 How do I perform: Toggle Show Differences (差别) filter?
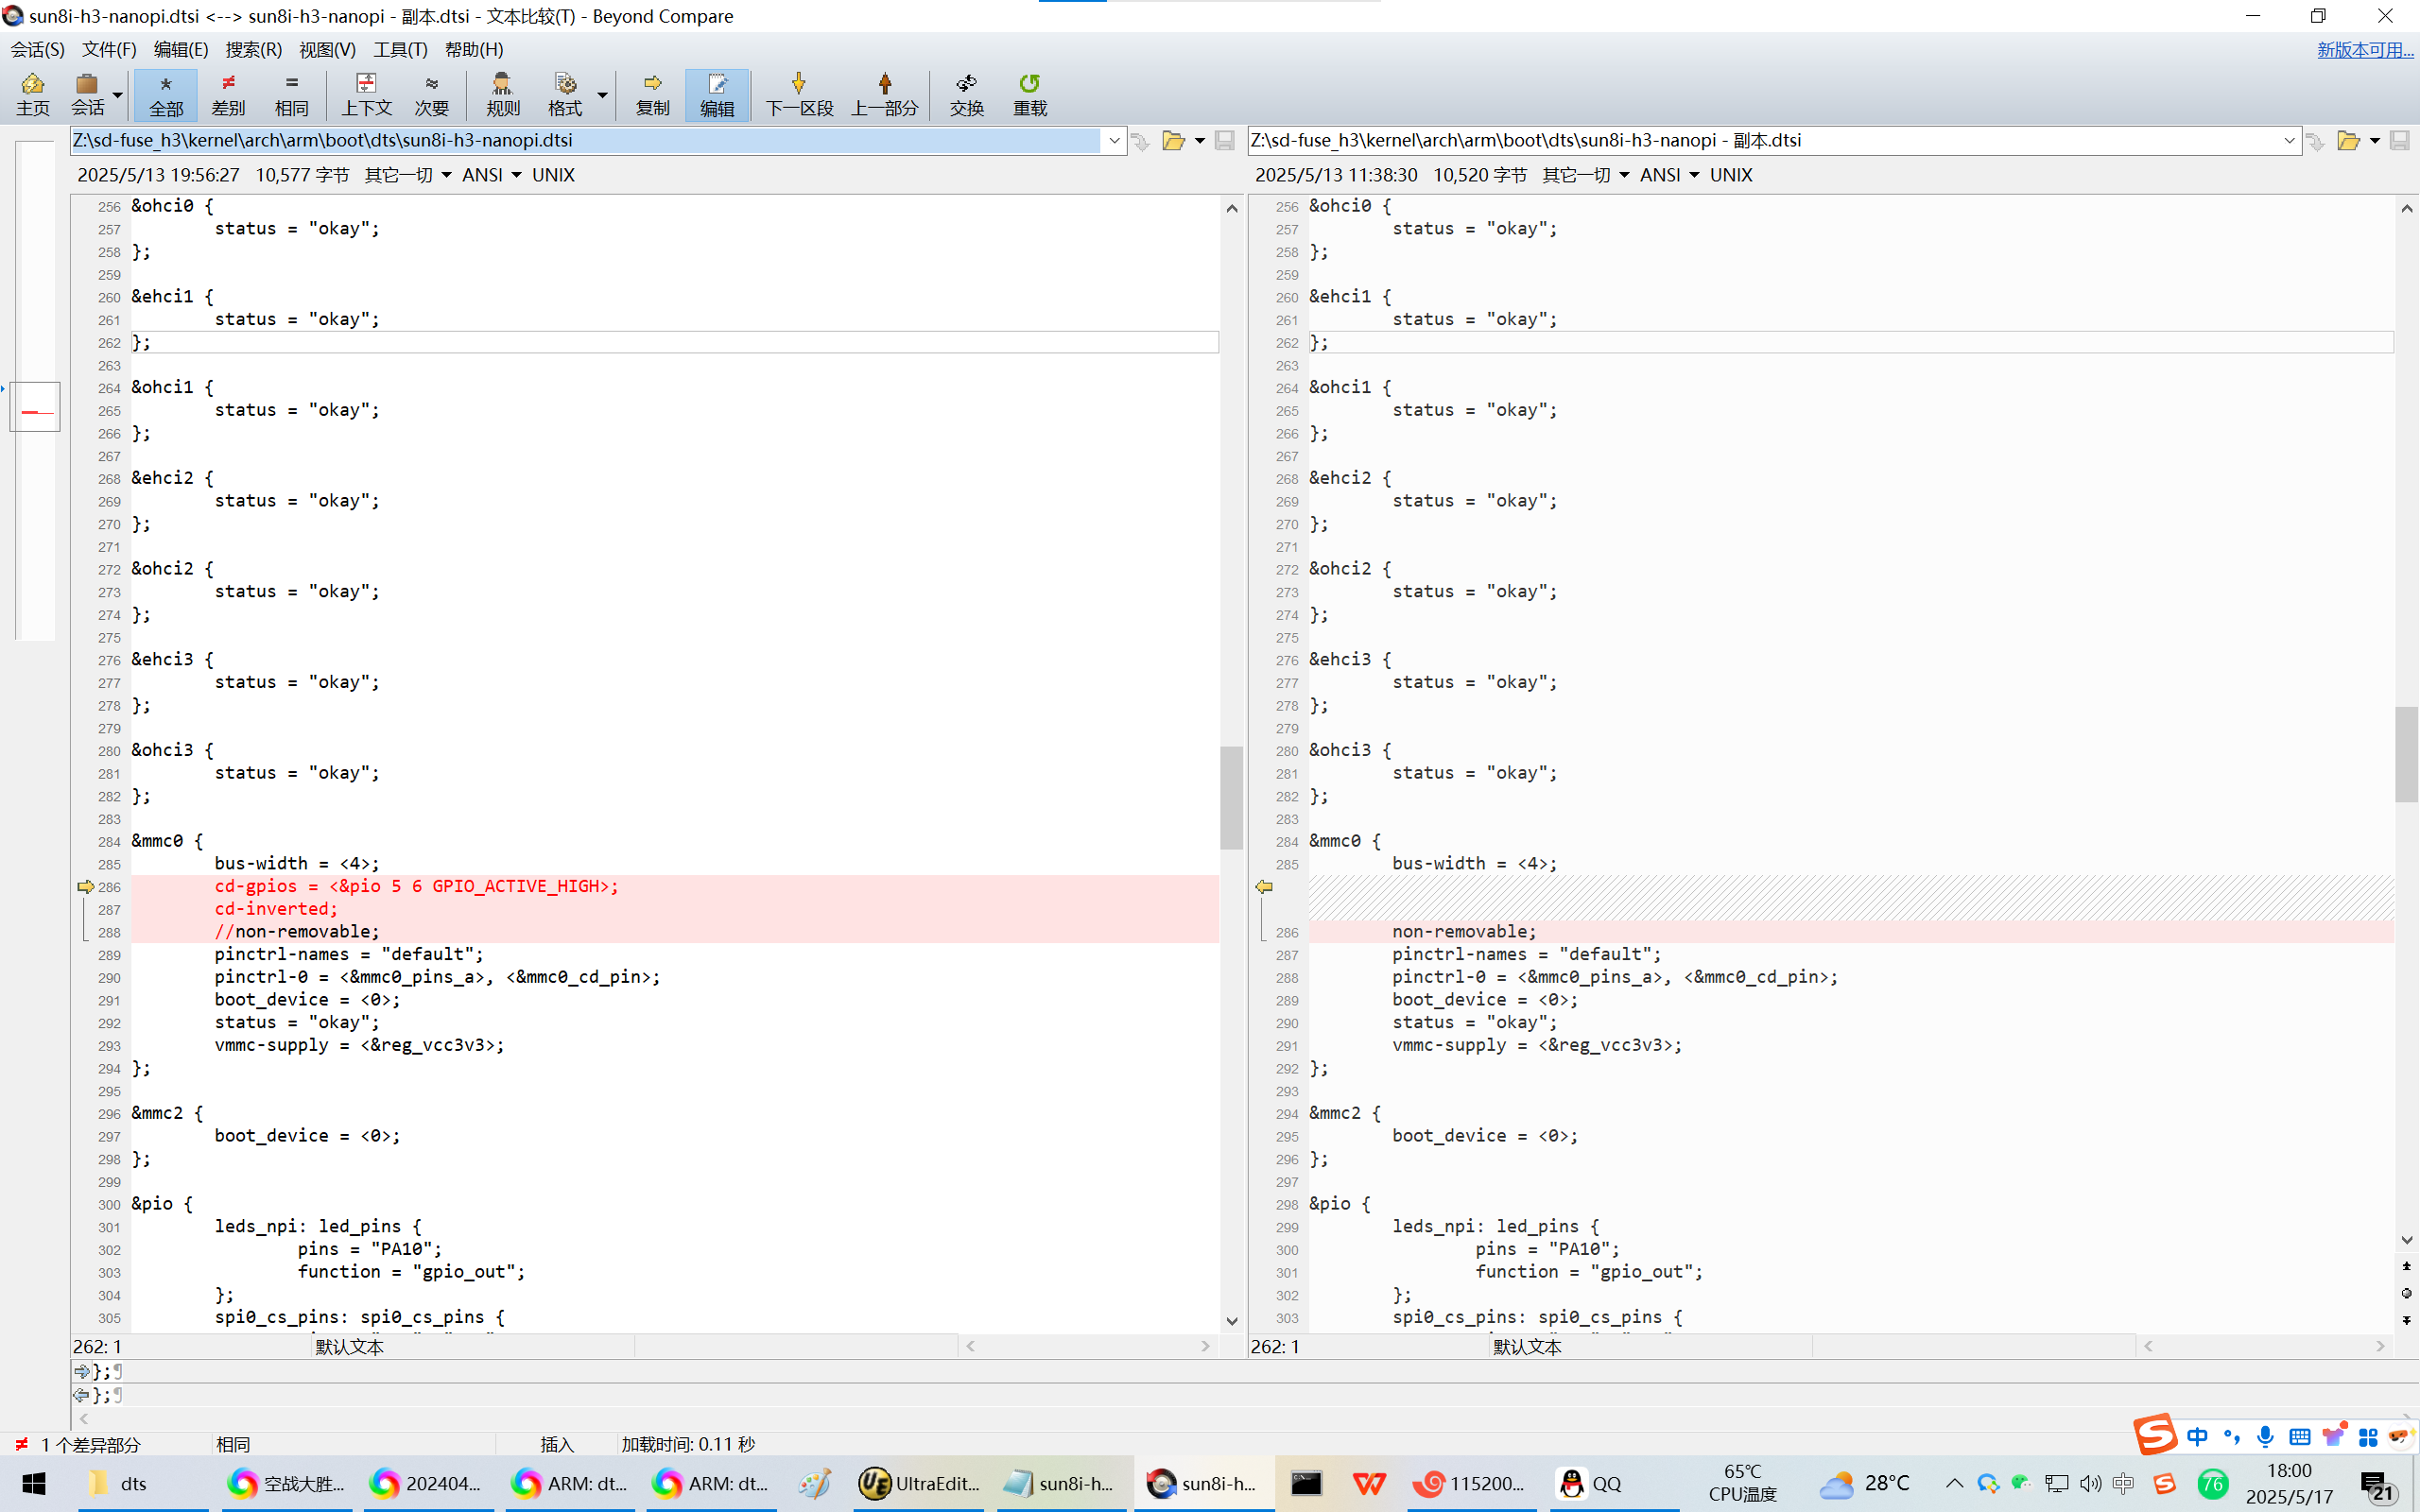[x=228, y=94]
